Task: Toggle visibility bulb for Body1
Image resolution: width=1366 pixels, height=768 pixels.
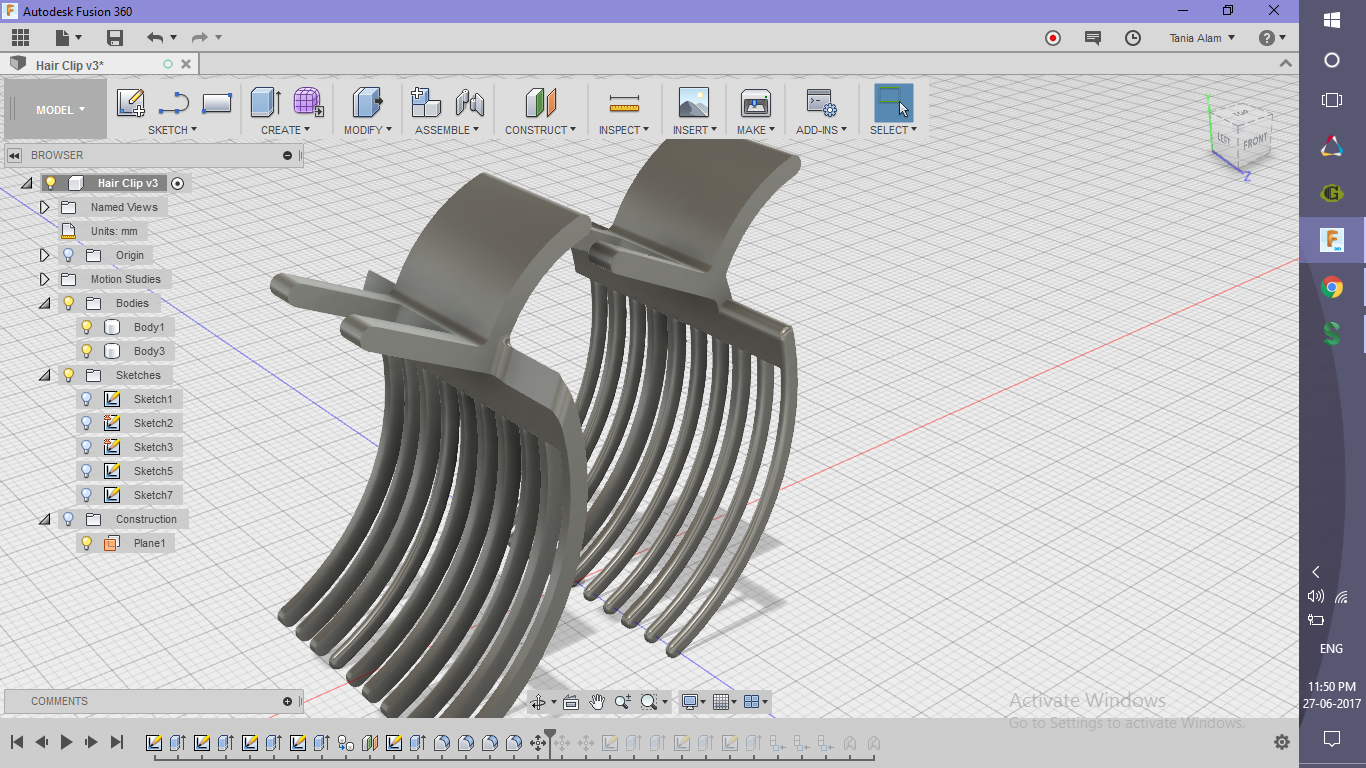Action: (87, 327)
